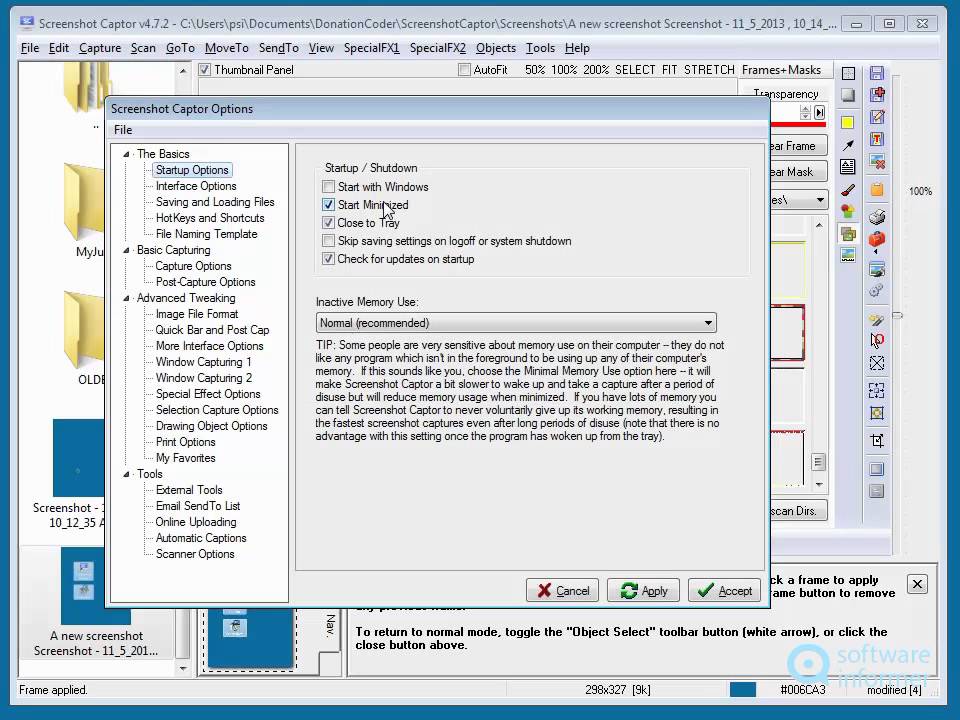Open the Tools menu in main window
The width and height of the screenshot is (960, 720).
(x=541, y=48)
